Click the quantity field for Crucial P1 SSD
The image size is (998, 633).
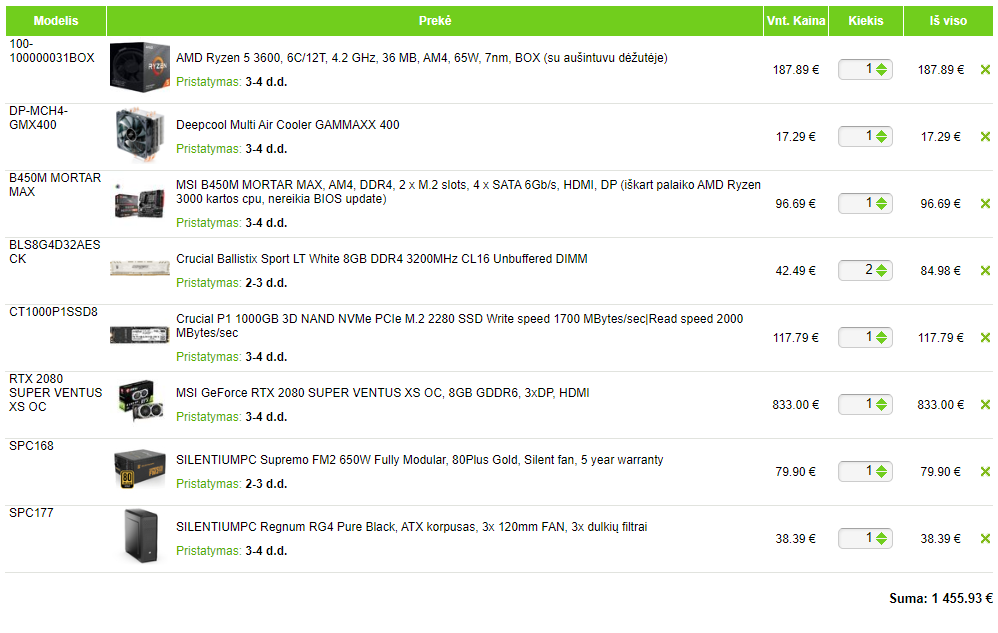pyautogui.click(x=866, y=337)
